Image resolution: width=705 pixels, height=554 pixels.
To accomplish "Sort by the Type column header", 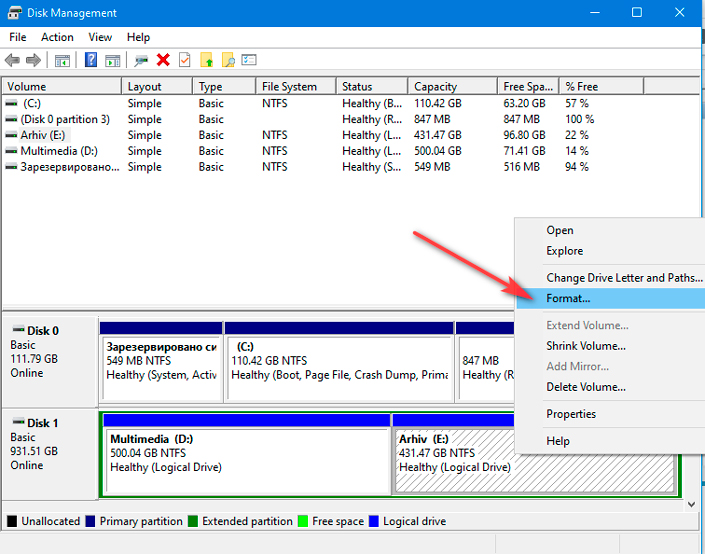I will click(x=224, y=86).
